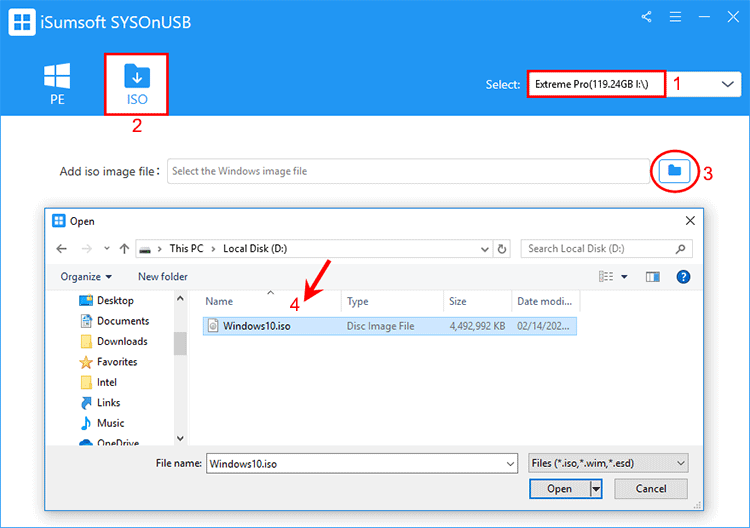Open recent locations dropdown arrow

pyautogui.click(x=107, y=249)
